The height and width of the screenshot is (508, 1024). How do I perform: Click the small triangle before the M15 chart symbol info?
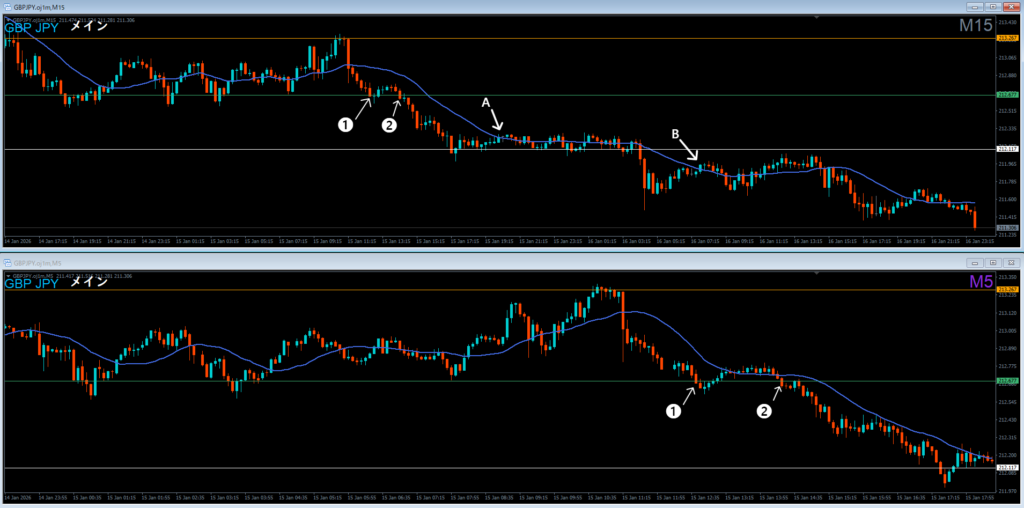coord(8,20)
